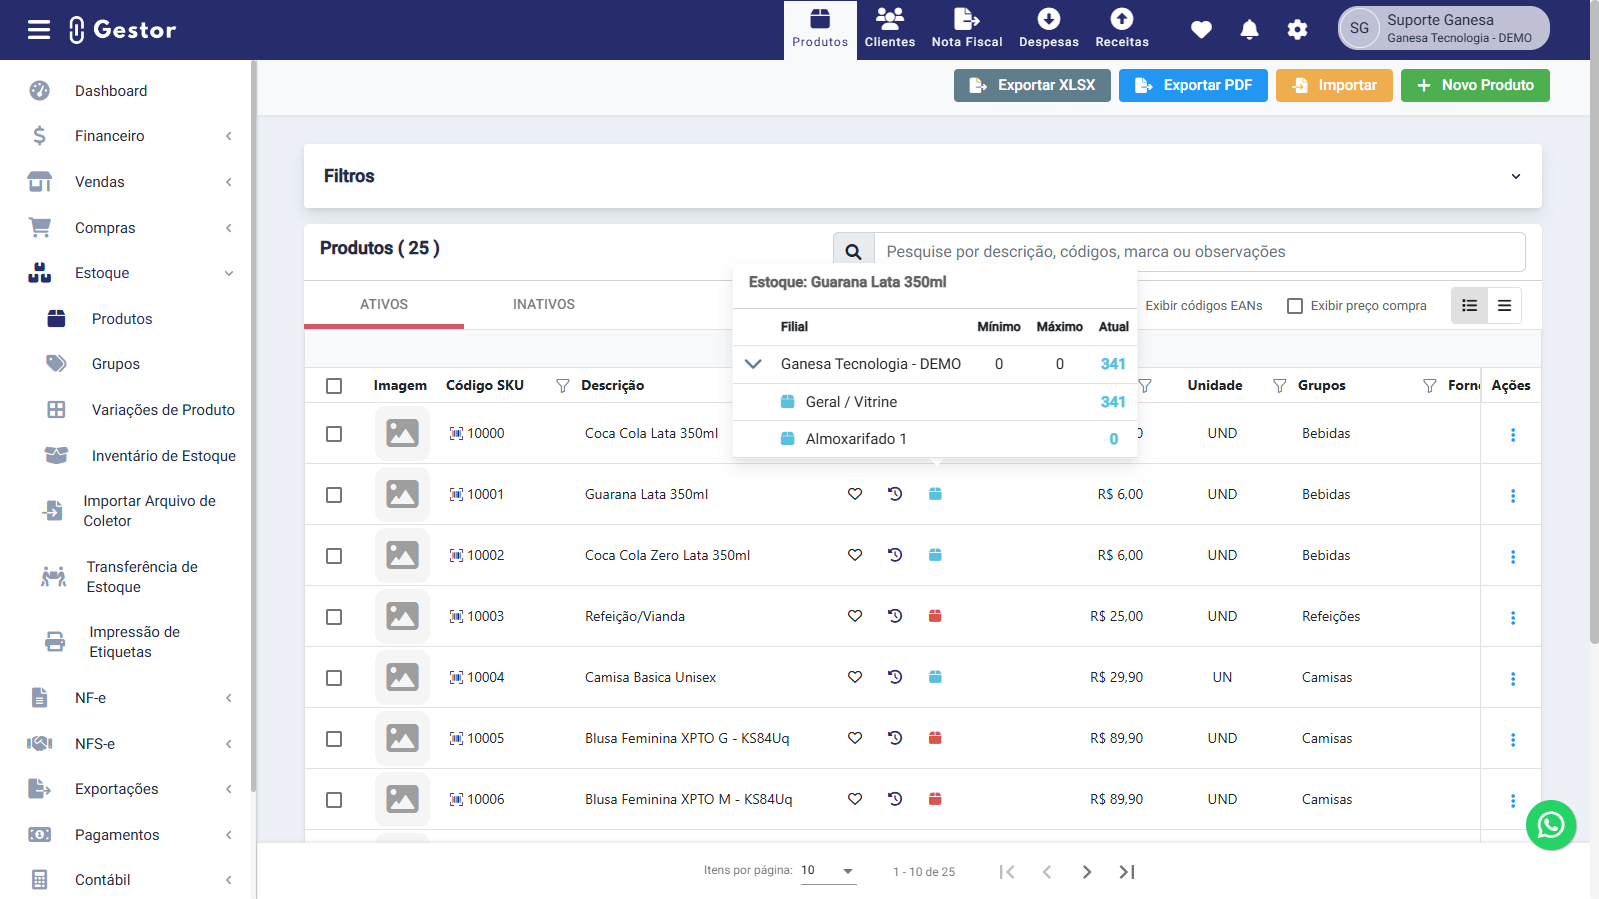Open history icon for Guarana Lata 350ml
Screen dimensions: 1599x899
[x=895, y=494]
